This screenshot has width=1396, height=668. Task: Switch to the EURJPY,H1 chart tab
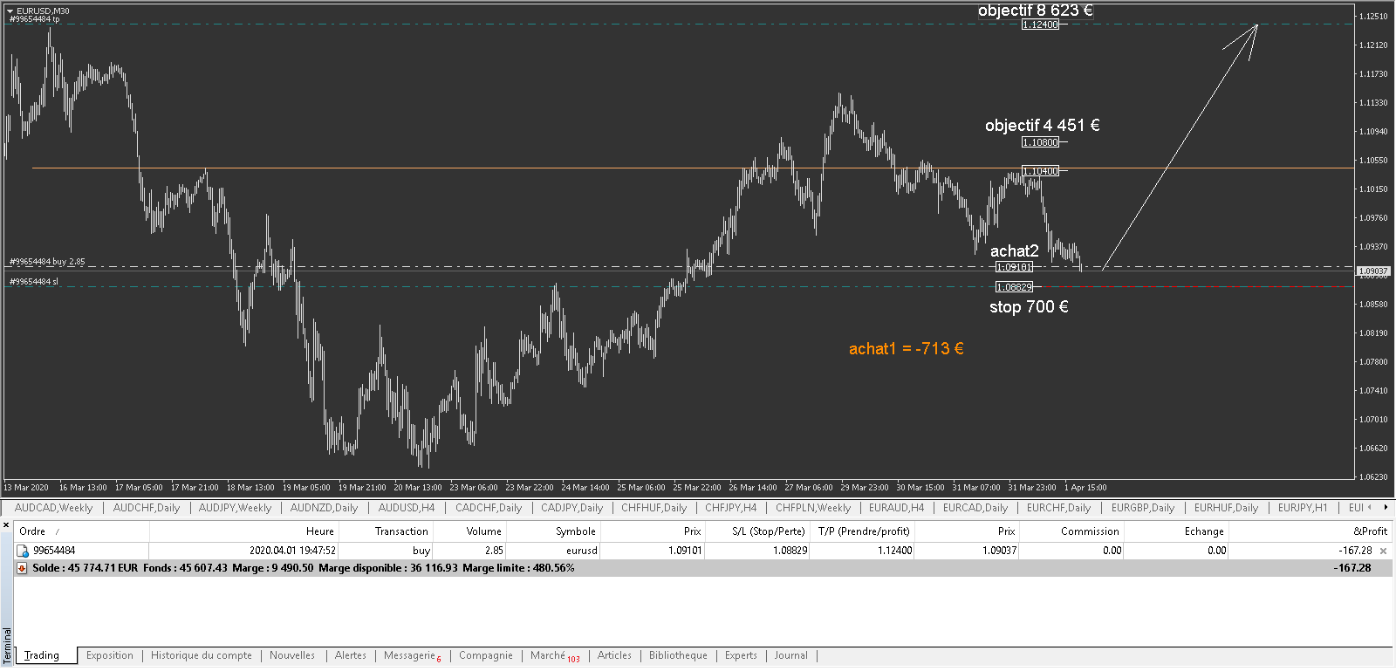(1303, 508)
